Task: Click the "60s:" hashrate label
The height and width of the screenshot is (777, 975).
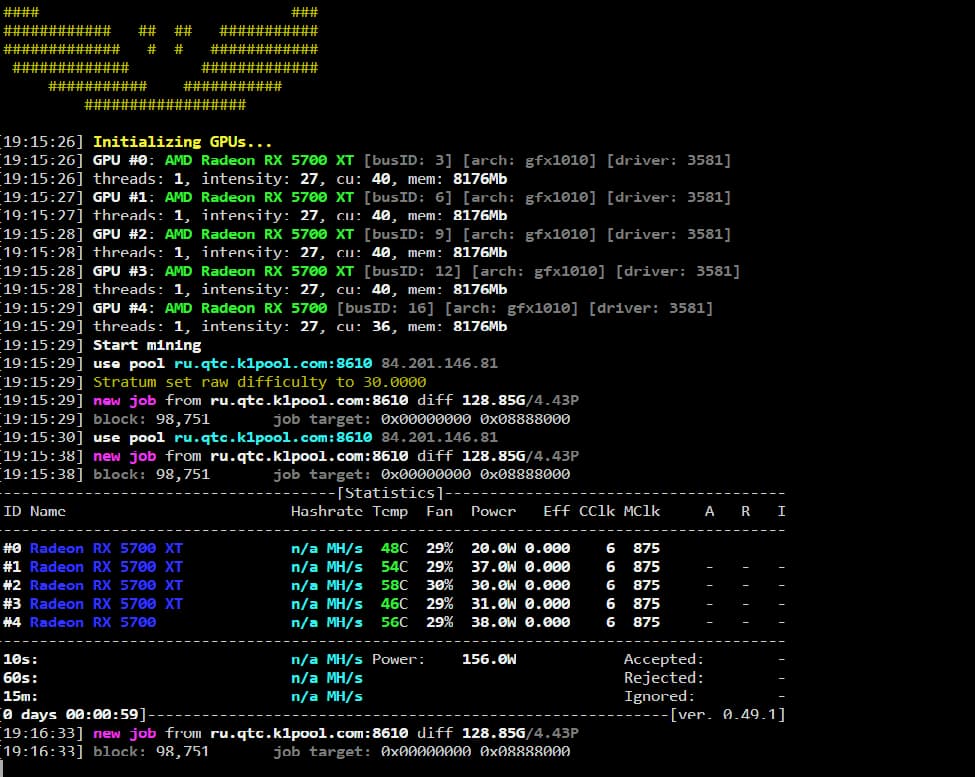Action: pos(20,678)
